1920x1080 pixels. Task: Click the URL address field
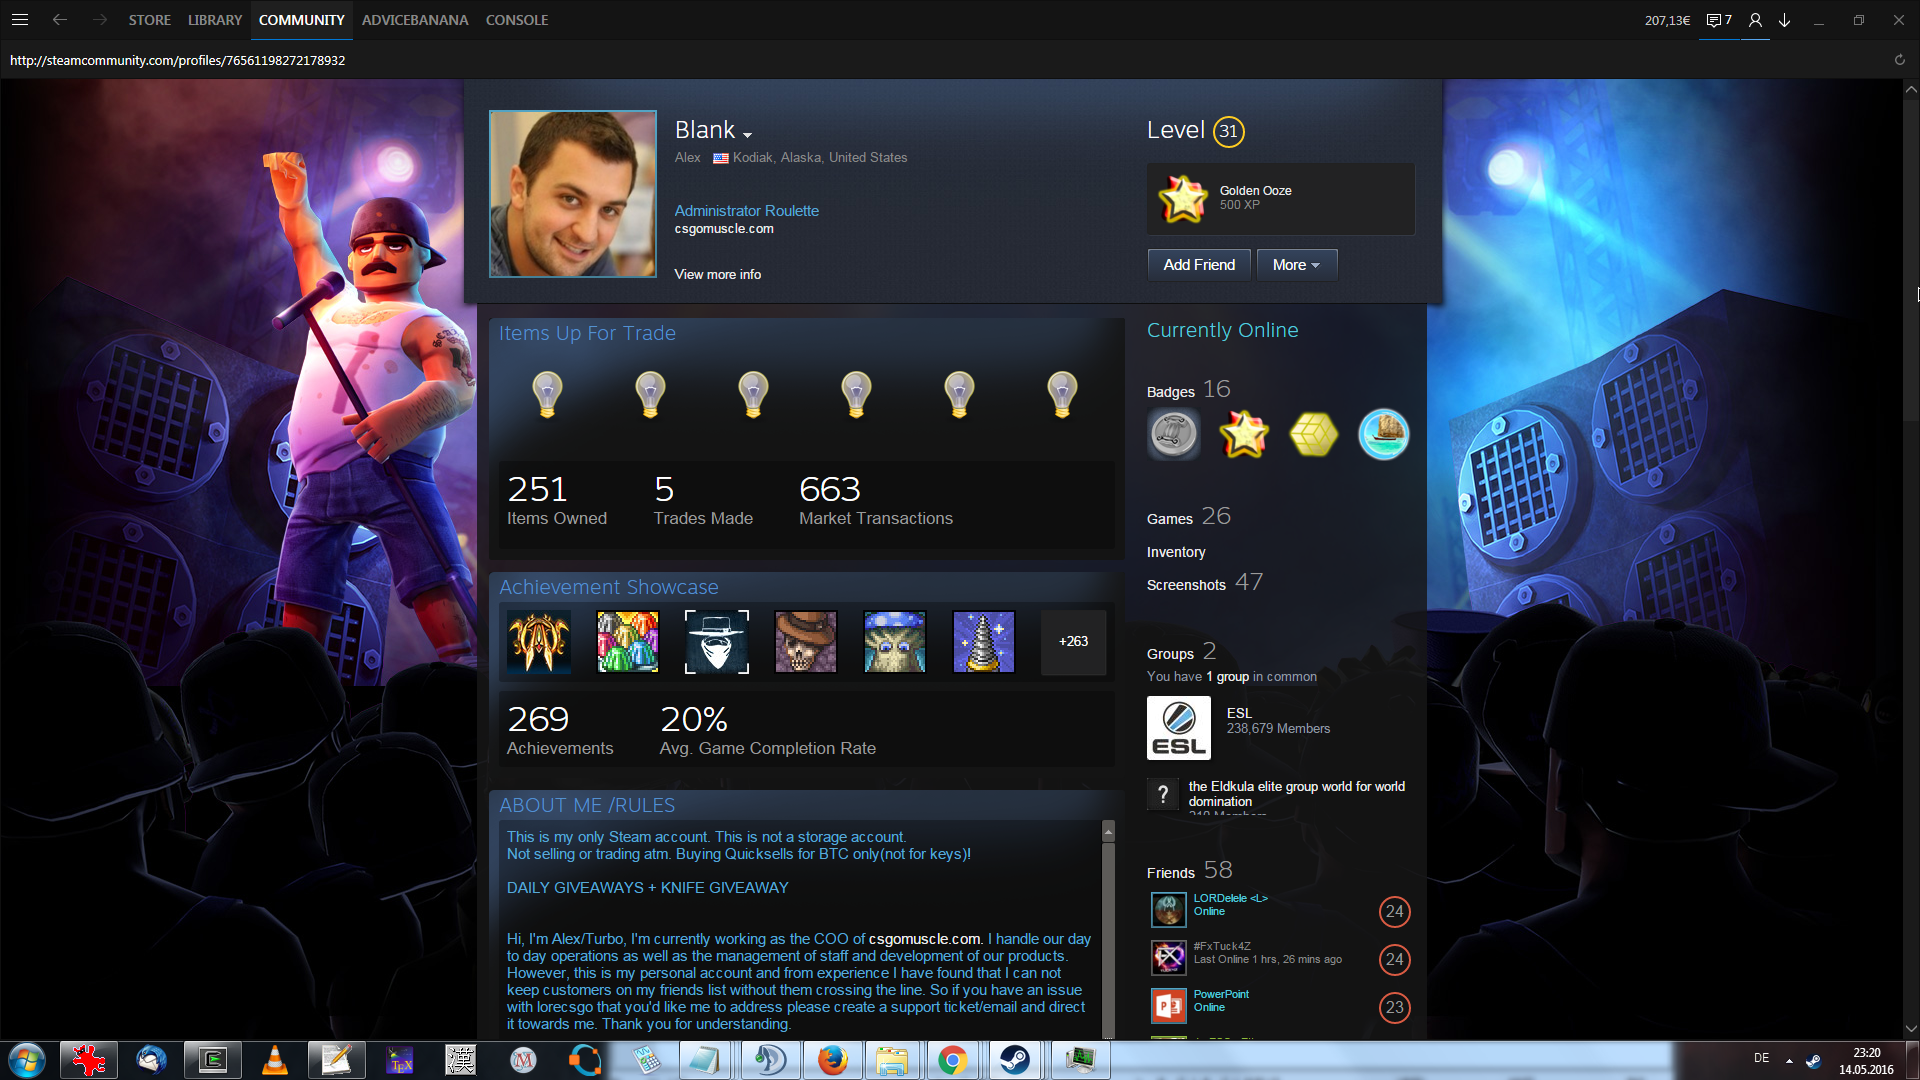[178, 60]
